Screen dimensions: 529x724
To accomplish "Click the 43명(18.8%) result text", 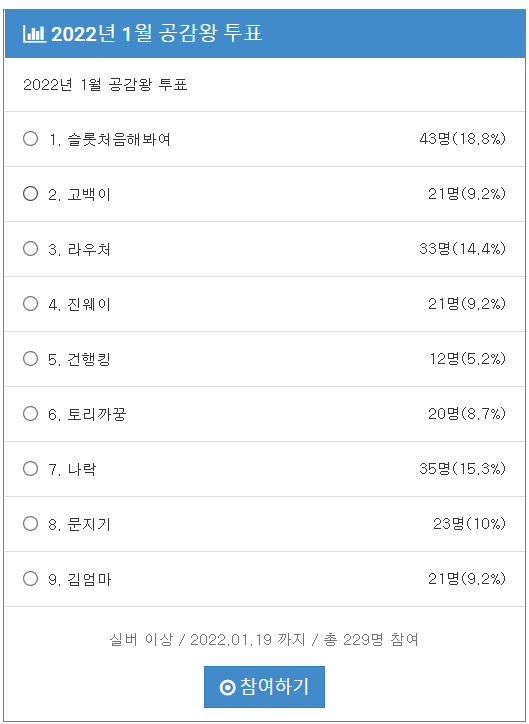I will [463, 139].
